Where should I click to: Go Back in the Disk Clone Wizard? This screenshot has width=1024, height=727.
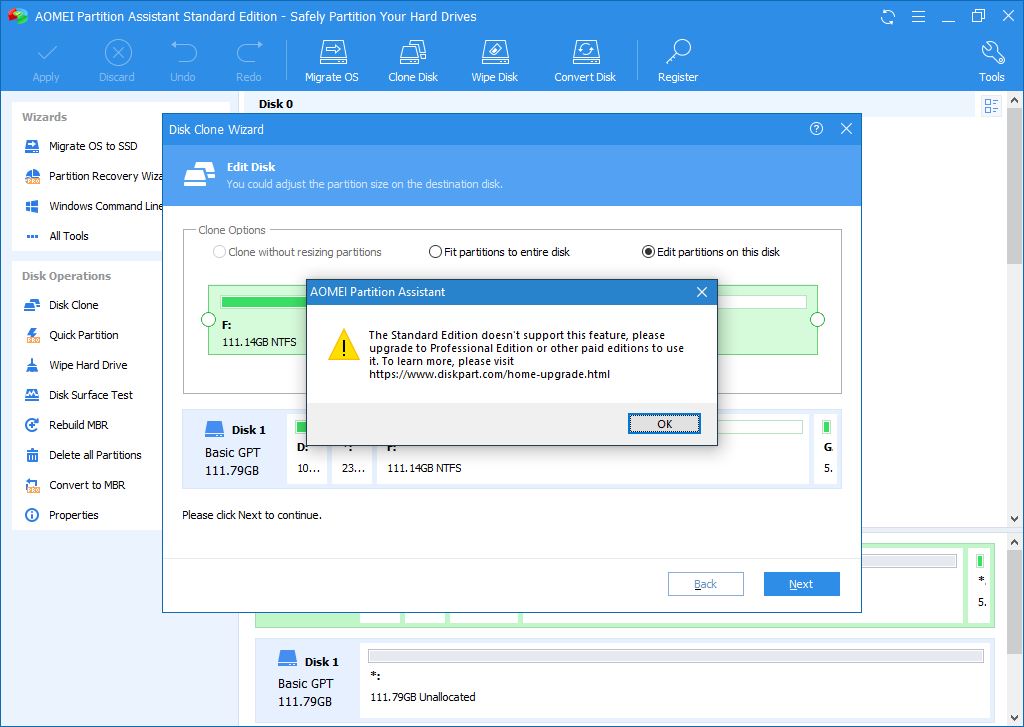coord(705,584)
